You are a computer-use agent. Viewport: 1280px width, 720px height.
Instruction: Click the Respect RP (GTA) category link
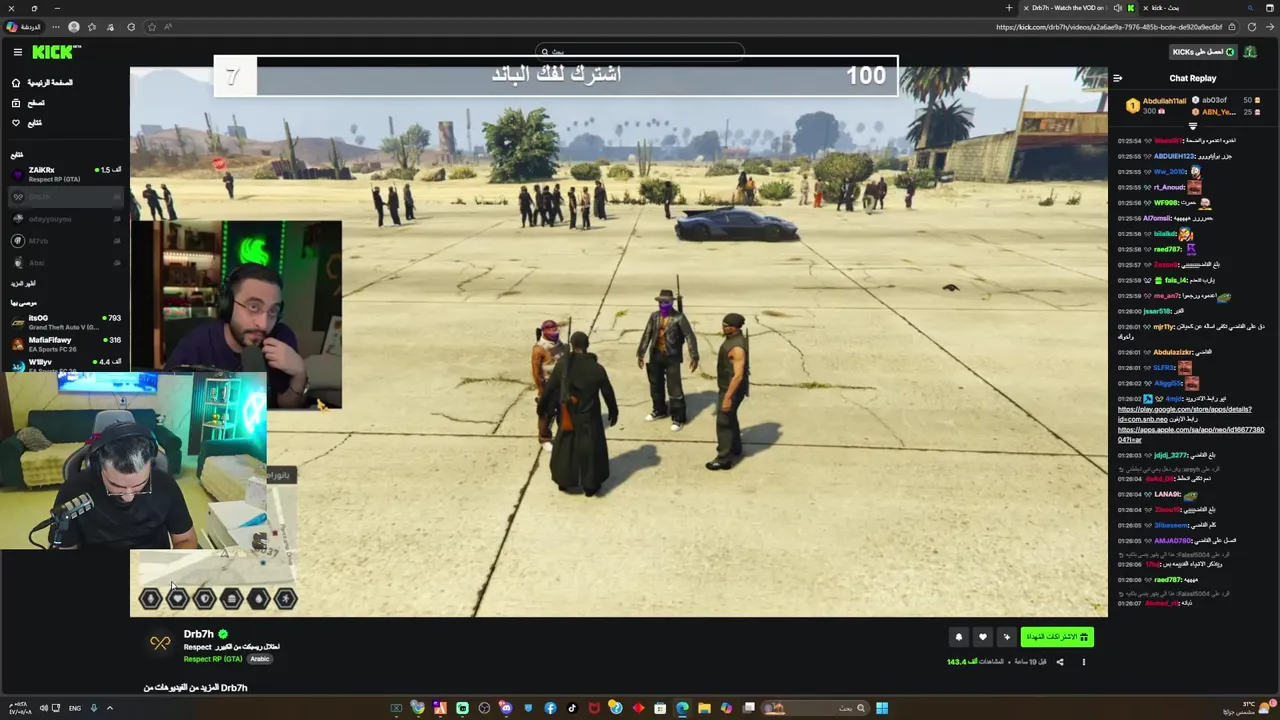pyautogui.click(x=213, y=659)
